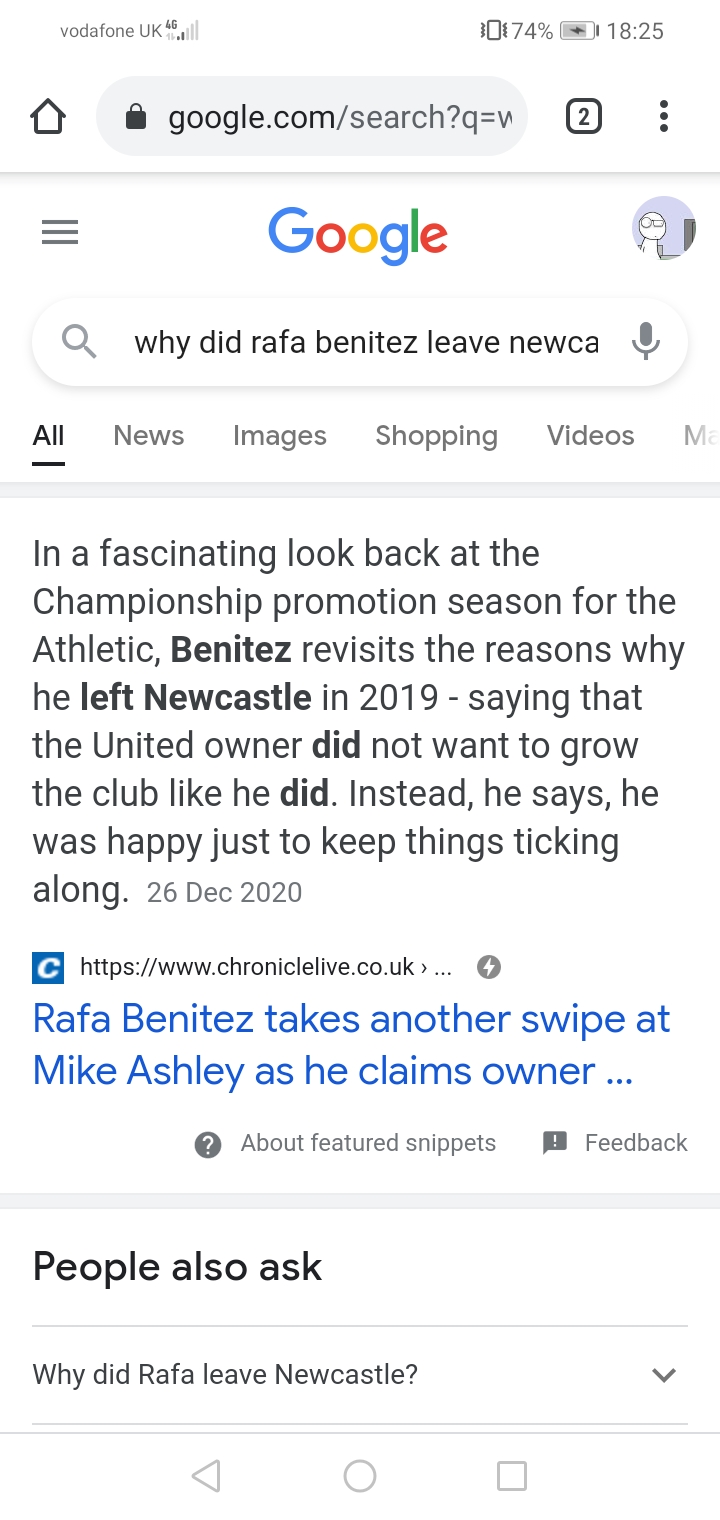
Task: Tap the search magnifying glass icon
Action: point(79,342)
